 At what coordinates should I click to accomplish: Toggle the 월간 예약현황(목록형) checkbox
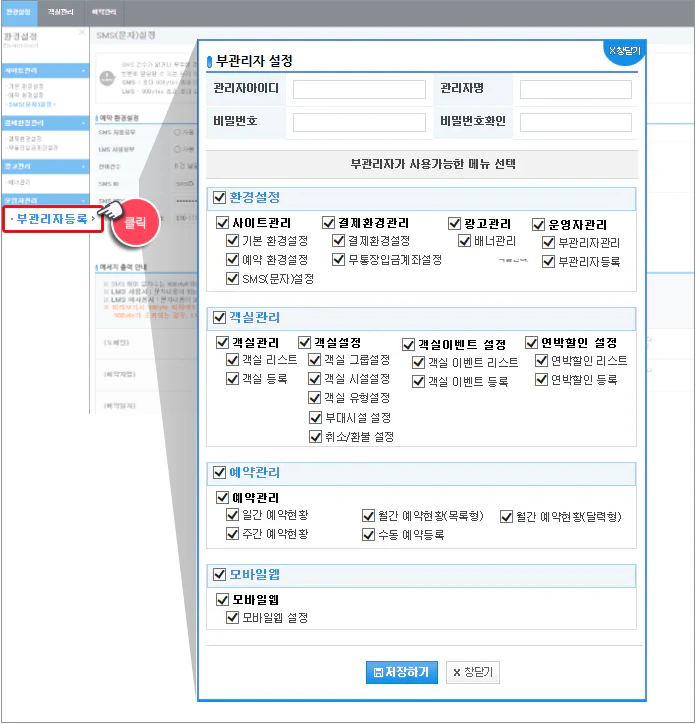click(368, 515)
